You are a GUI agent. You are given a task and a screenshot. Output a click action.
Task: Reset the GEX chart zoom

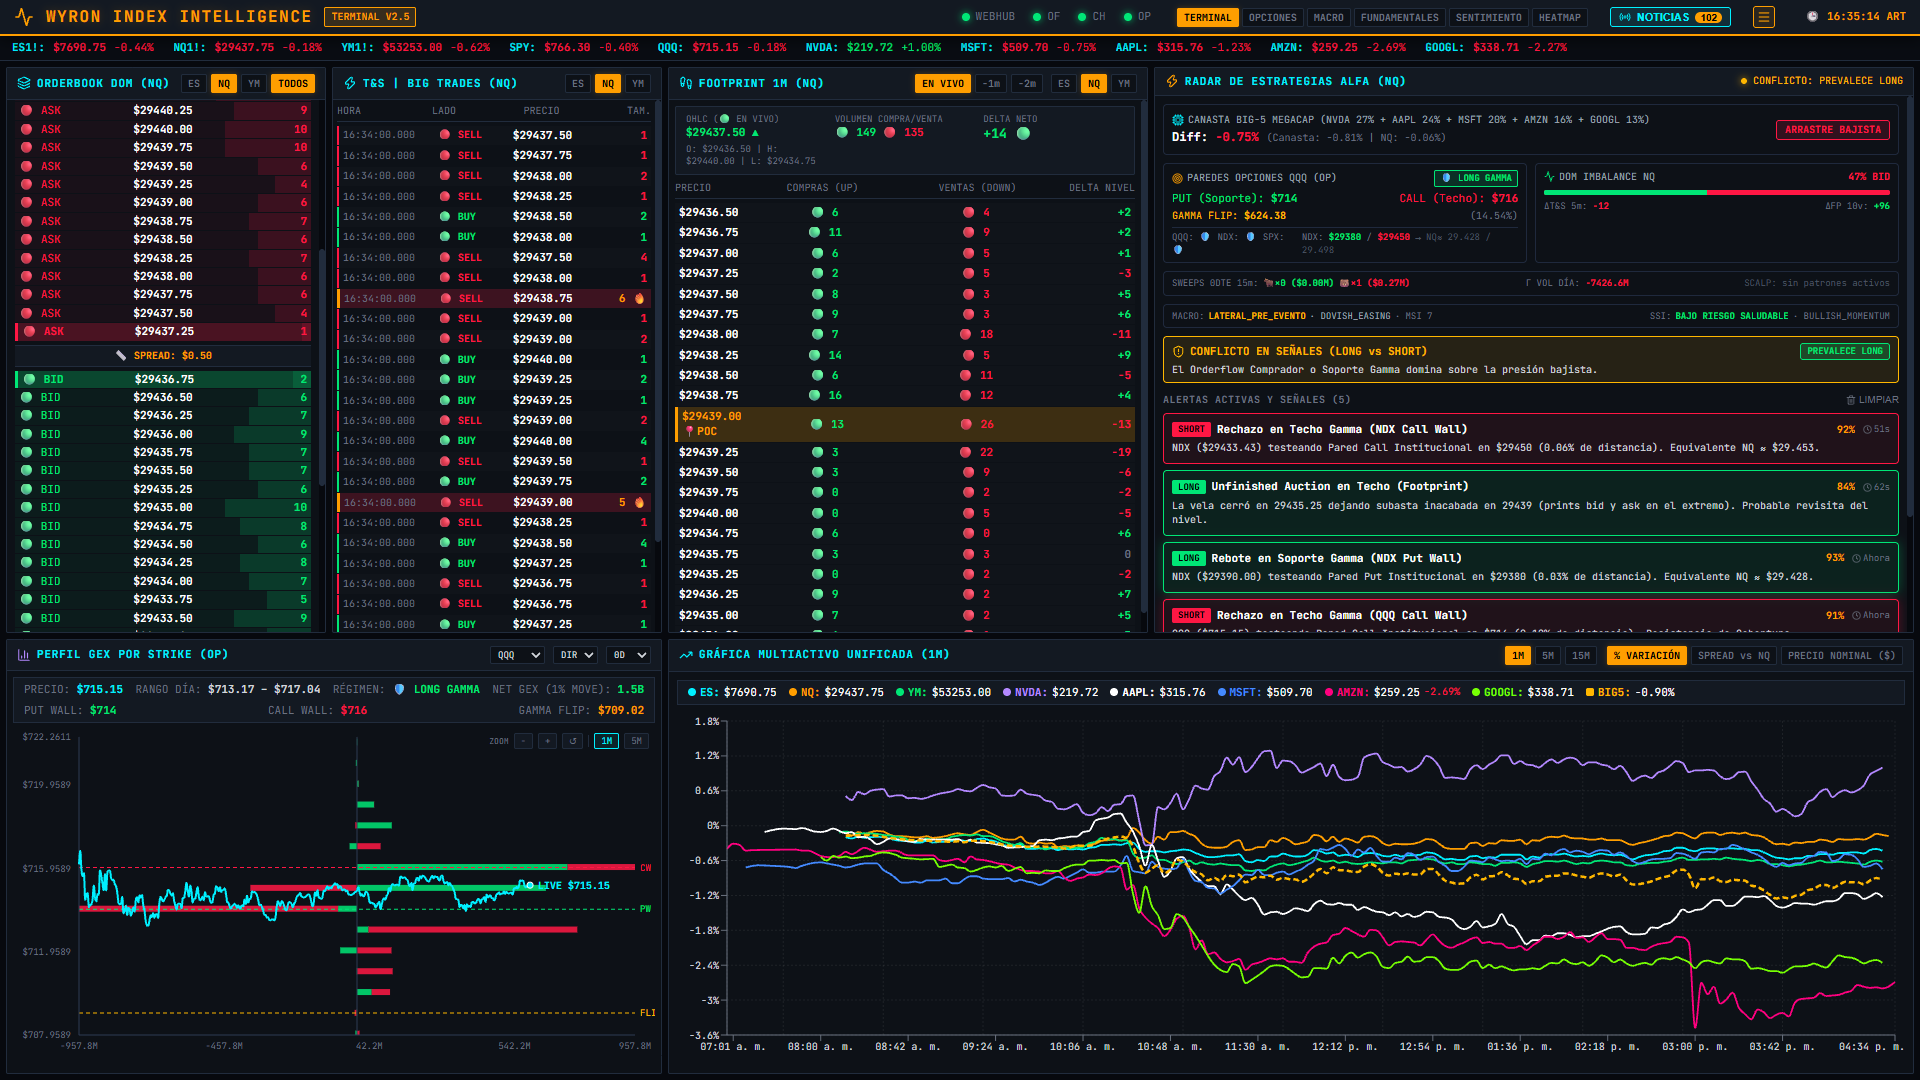click(573, 742)
